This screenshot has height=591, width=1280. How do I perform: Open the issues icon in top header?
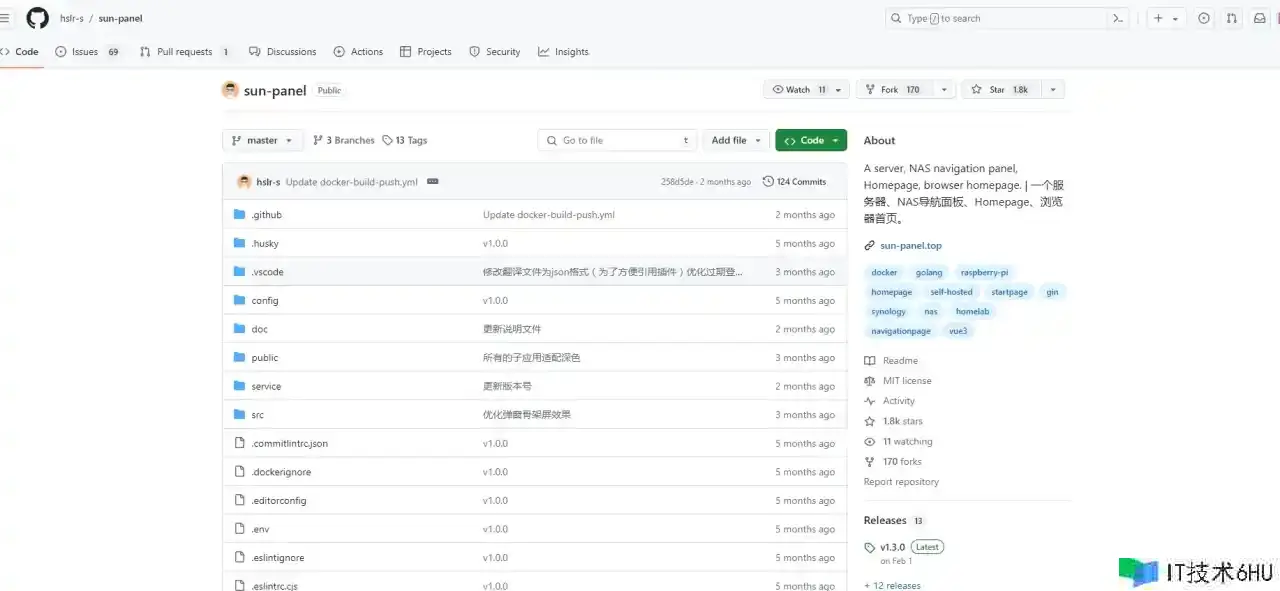pyautogui.click(x=1204, y=18)
